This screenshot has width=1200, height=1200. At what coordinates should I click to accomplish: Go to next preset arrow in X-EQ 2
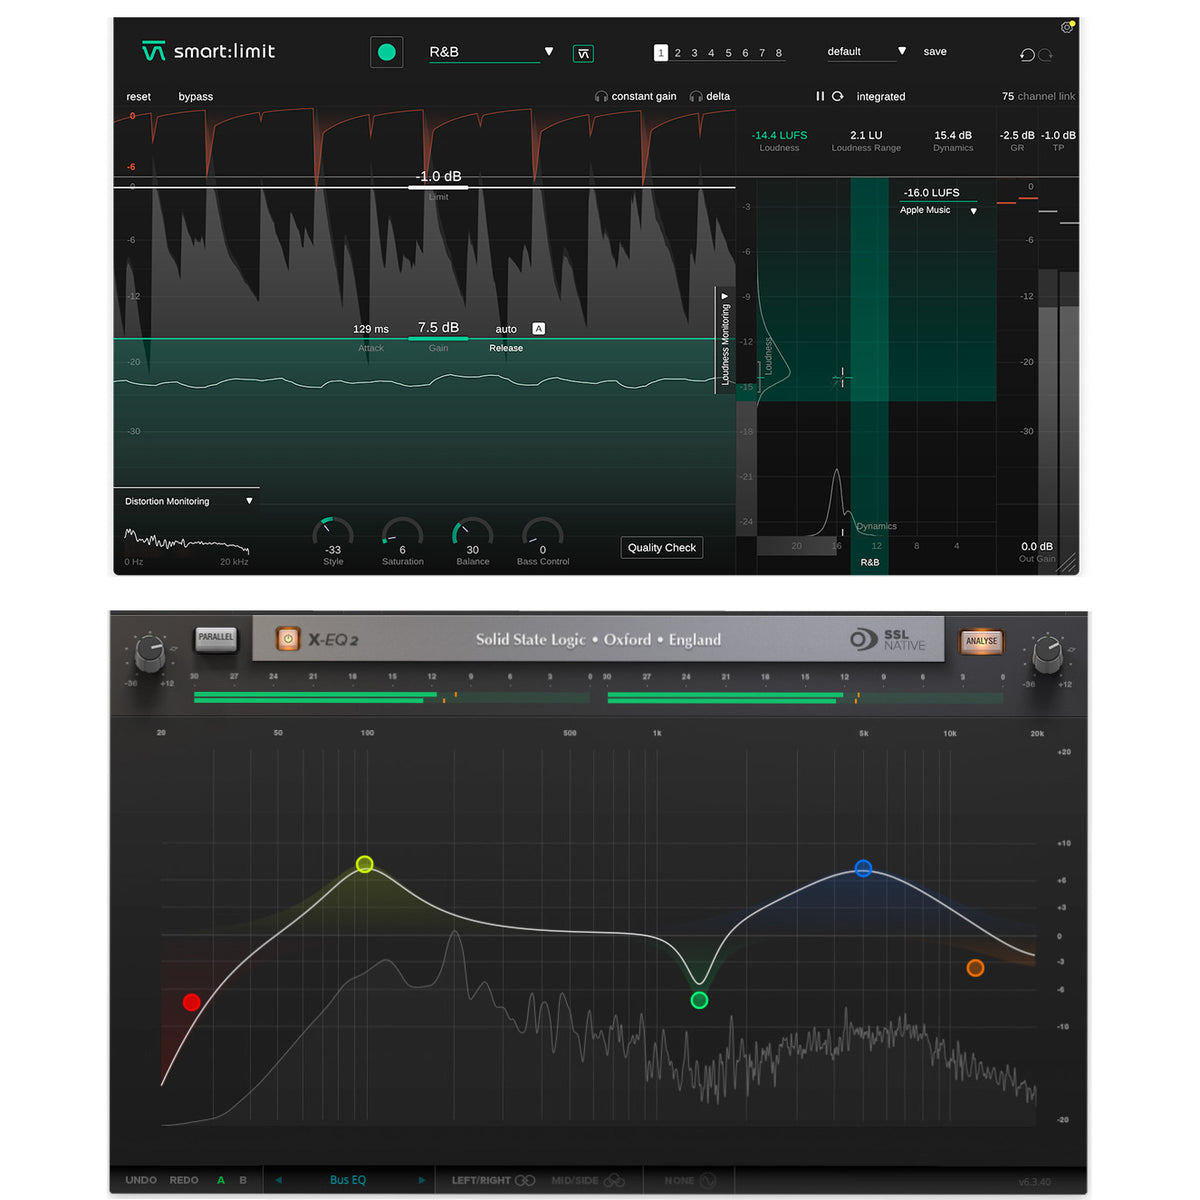point(422,1180)
